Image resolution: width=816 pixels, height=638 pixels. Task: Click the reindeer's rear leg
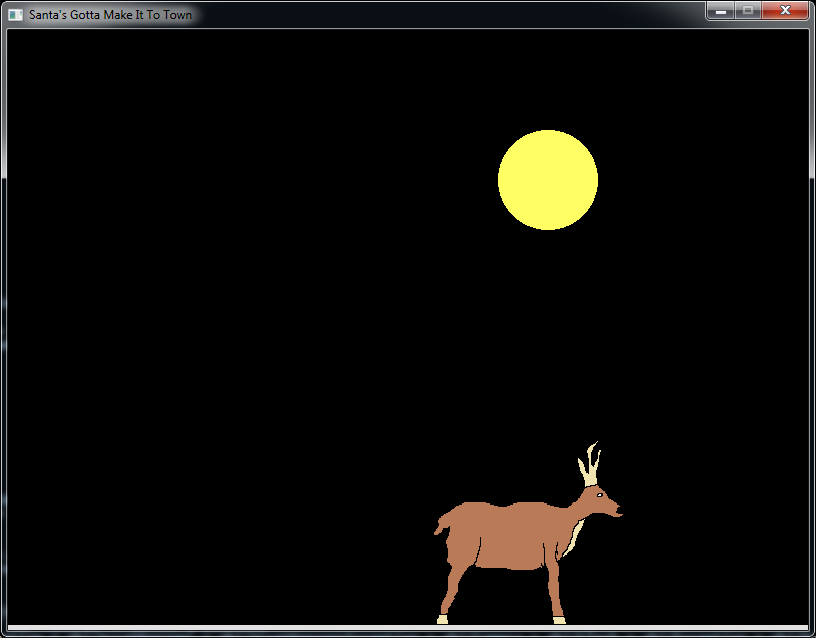453,588
